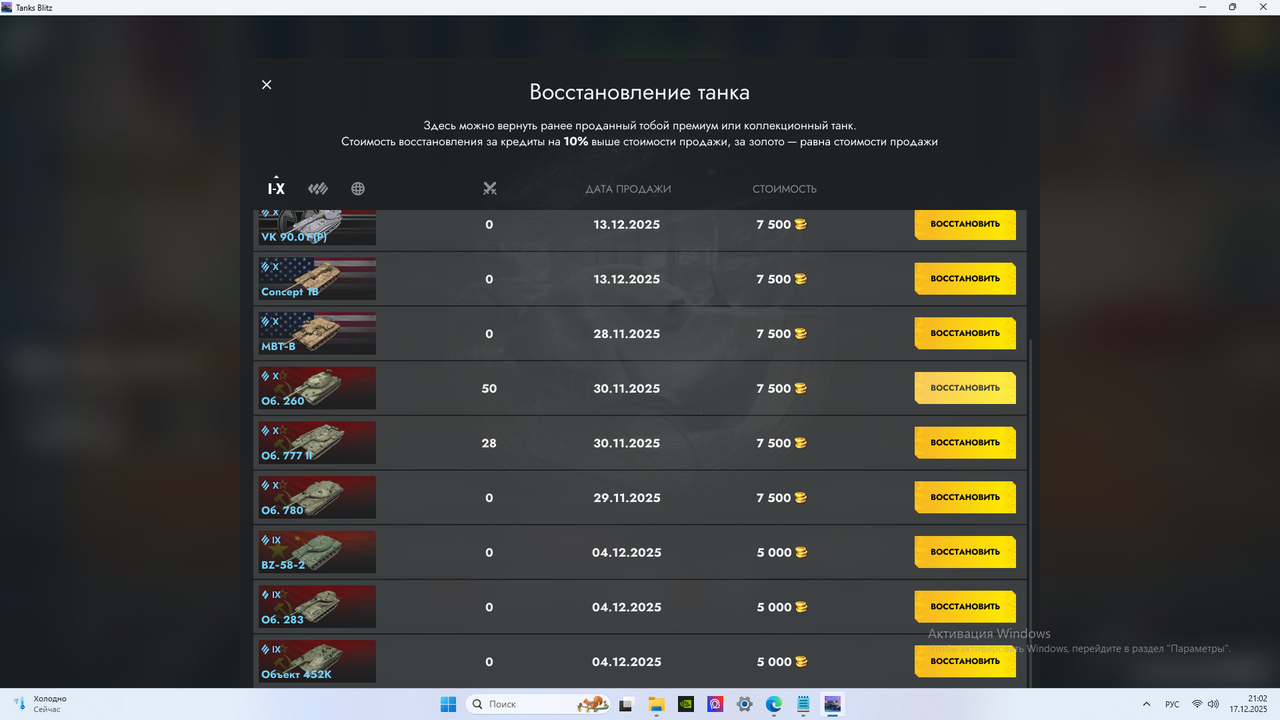This screenshot has height=720, width=1280.
Task: Restore the Объект 452К tank
Action: click(965, 661)
